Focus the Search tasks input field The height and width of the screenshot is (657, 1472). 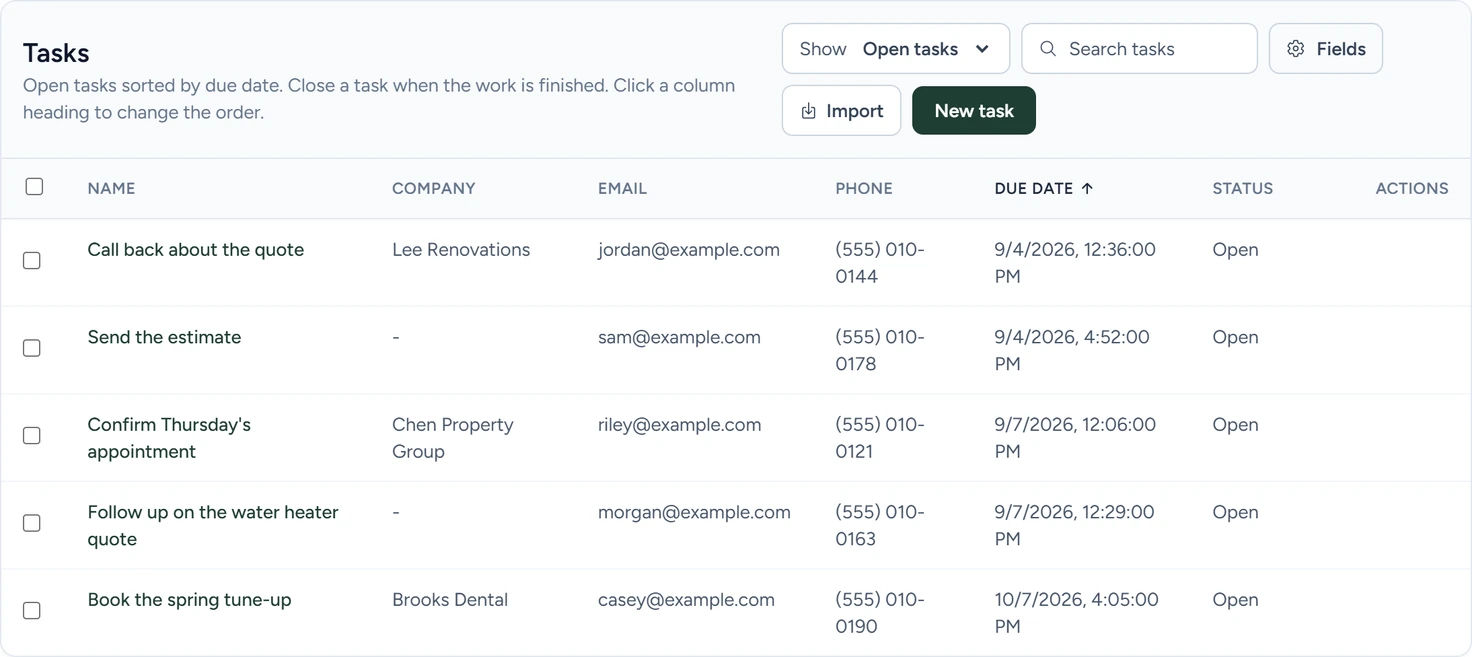pos(1139,49)
